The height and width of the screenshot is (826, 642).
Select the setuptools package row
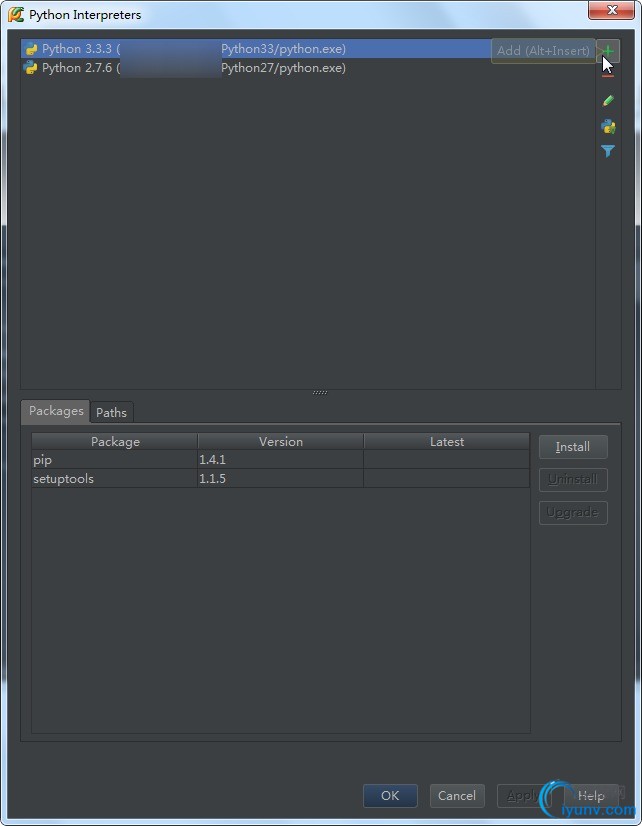281,478
